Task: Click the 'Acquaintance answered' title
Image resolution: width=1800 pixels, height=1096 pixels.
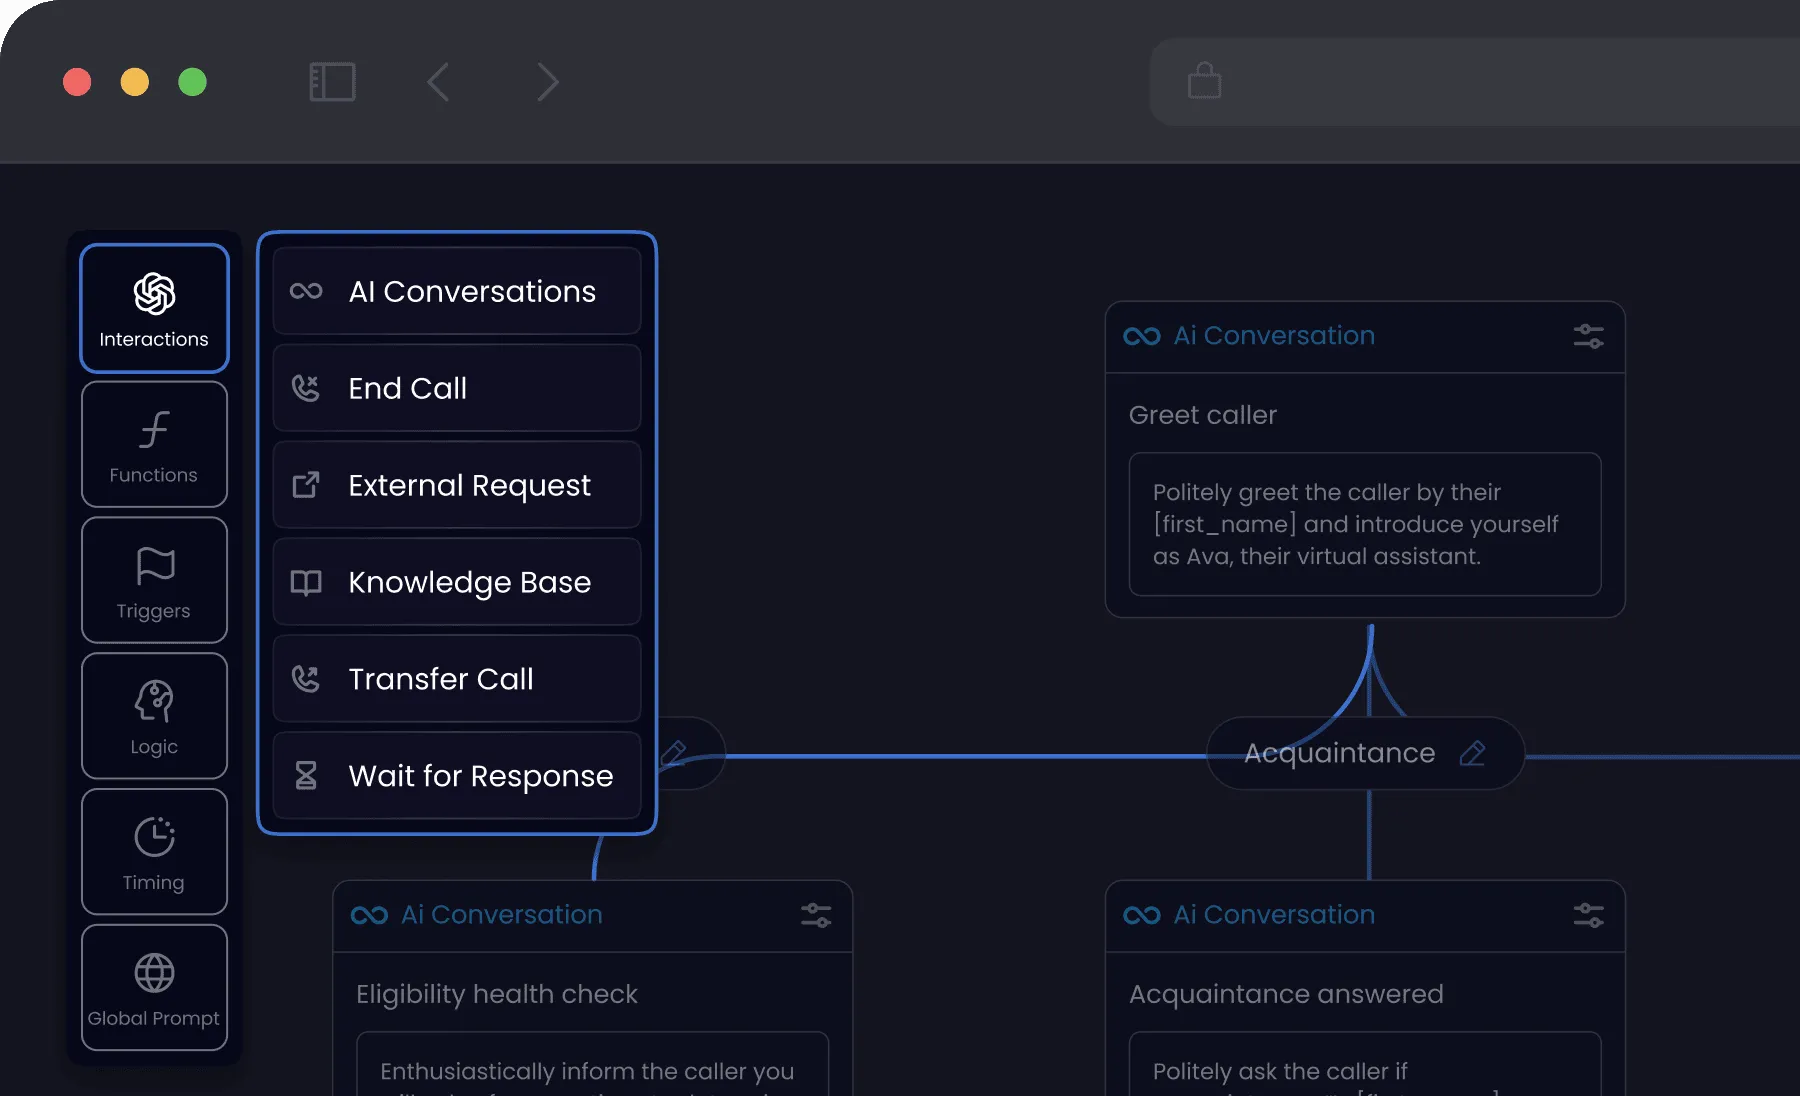Action: pyautogui.click(x=1286, y=994)
